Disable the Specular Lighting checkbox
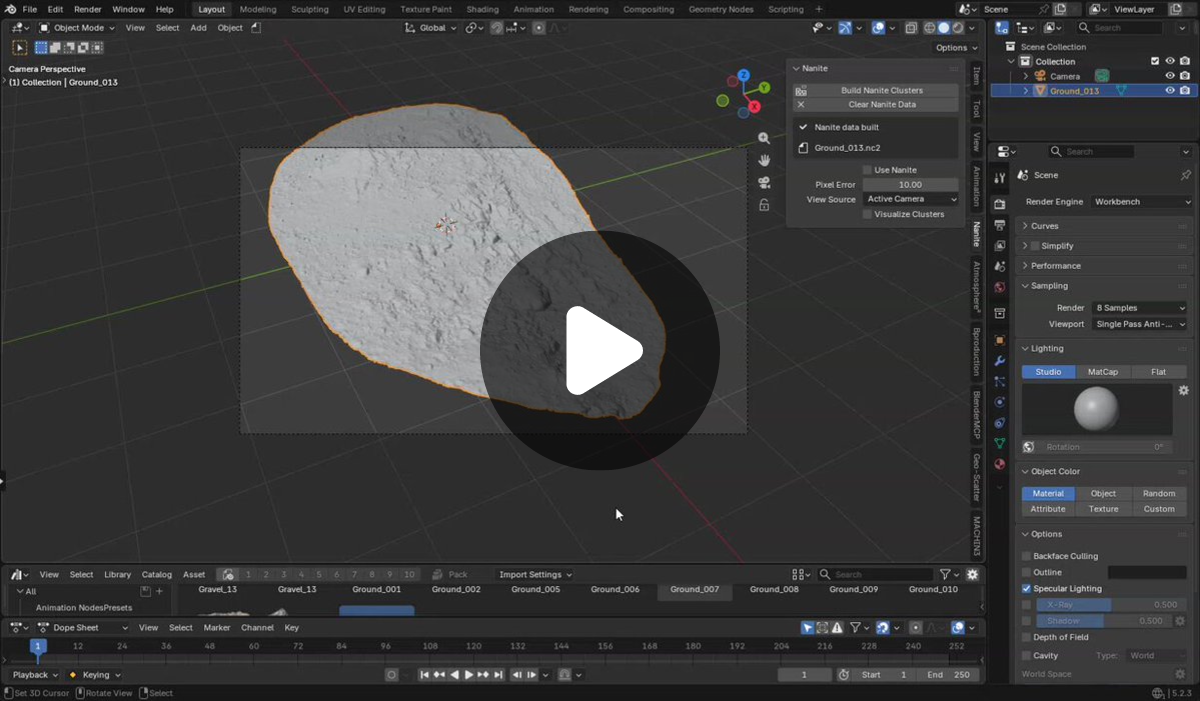The width and height of the screenshot is (1200, 701). pyautogui.click(x=1026, y=589)
